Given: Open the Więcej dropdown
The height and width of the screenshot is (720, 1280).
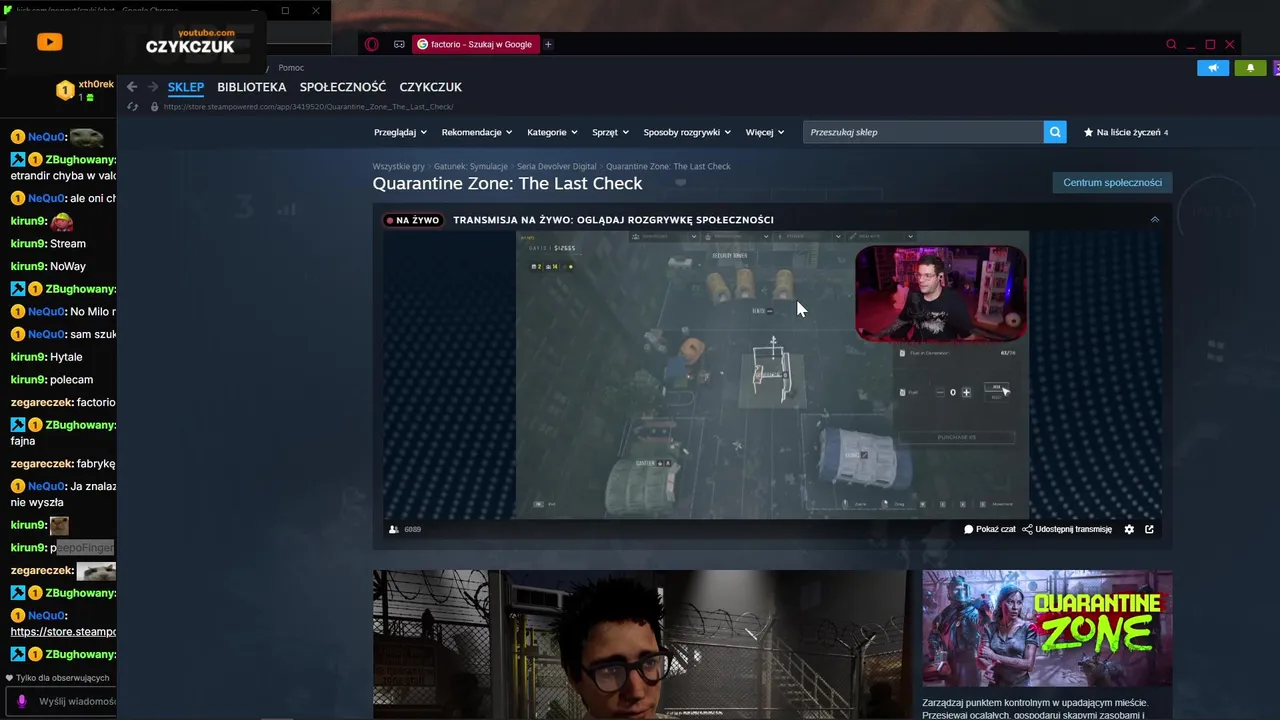Looking at the screenshot, I should tap(764, 132).
